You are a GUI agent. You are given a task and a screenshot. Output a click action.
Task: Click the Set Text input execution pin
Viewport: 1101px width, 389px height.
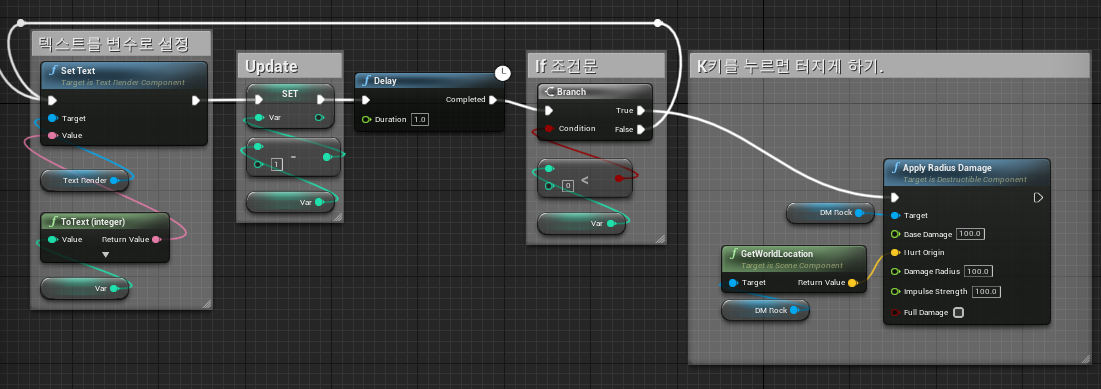(52, 100)
